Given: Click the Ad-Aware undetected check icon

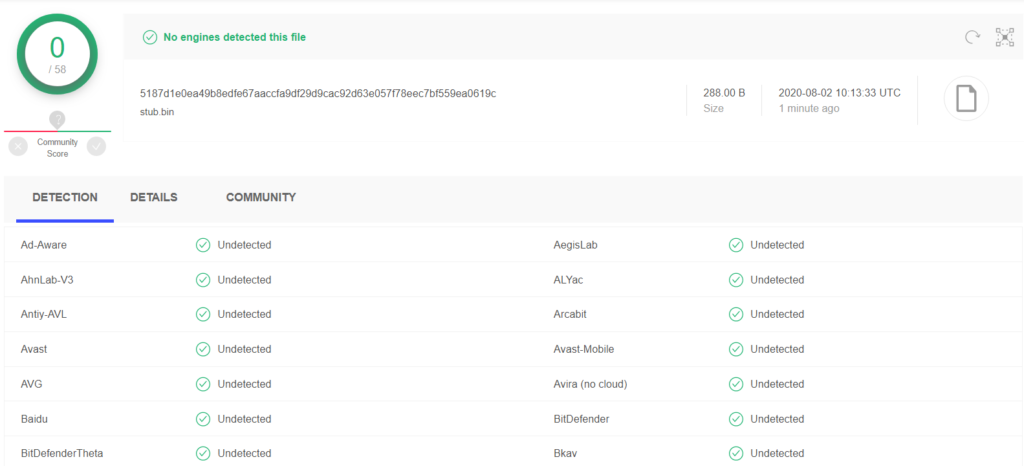Looking at the screenshot, I should 203,245.
